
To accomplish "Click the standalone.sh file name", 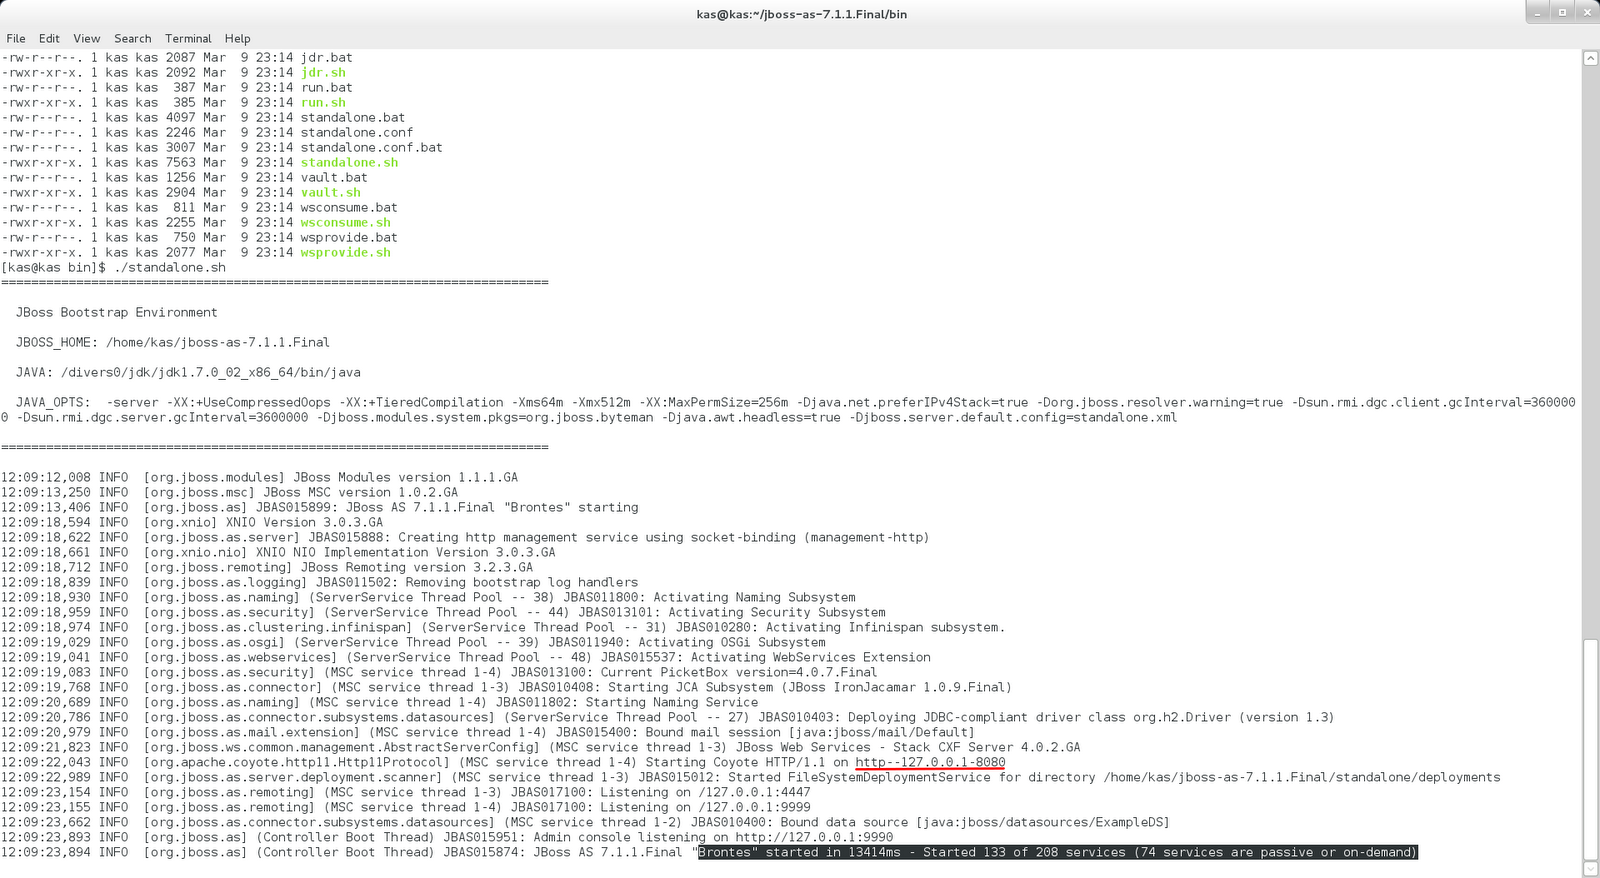I will [349, 162].
